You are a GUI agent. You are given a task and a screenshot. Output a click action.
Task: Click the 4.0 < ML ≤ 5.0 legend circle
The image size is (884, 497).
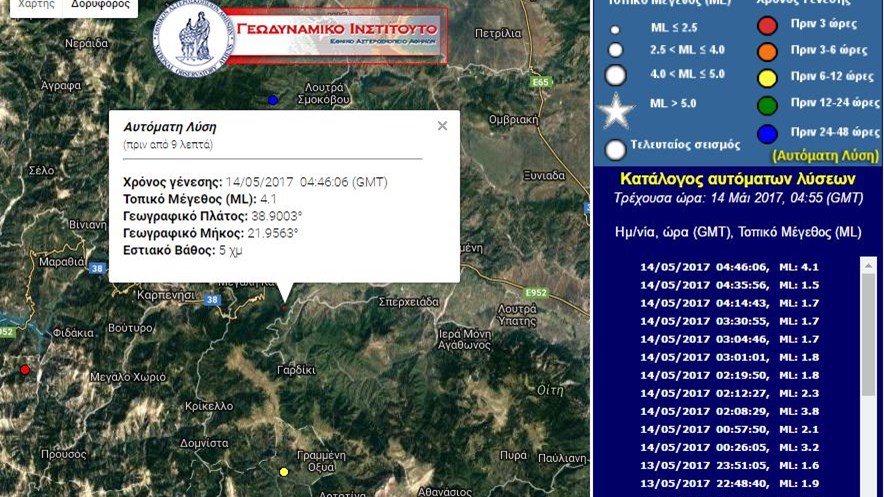pyautogui.click(x=615, y=75)
